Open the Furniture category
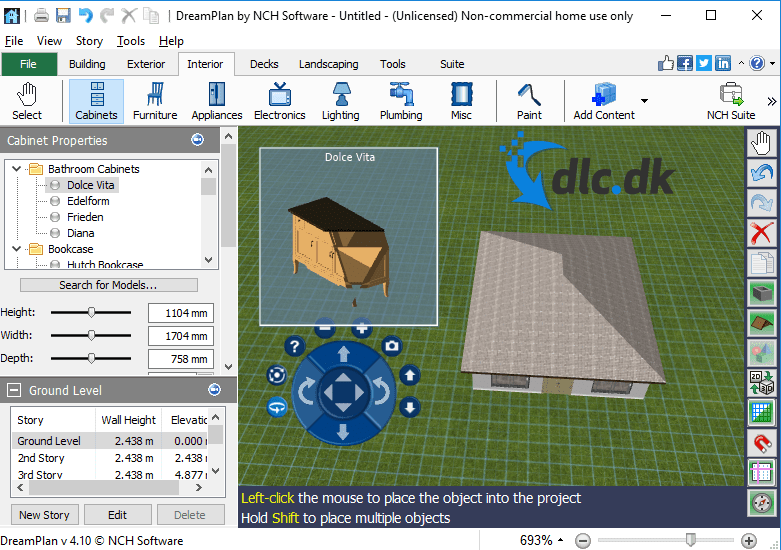The width and height of the screenshot is (781, 550). 155,101
